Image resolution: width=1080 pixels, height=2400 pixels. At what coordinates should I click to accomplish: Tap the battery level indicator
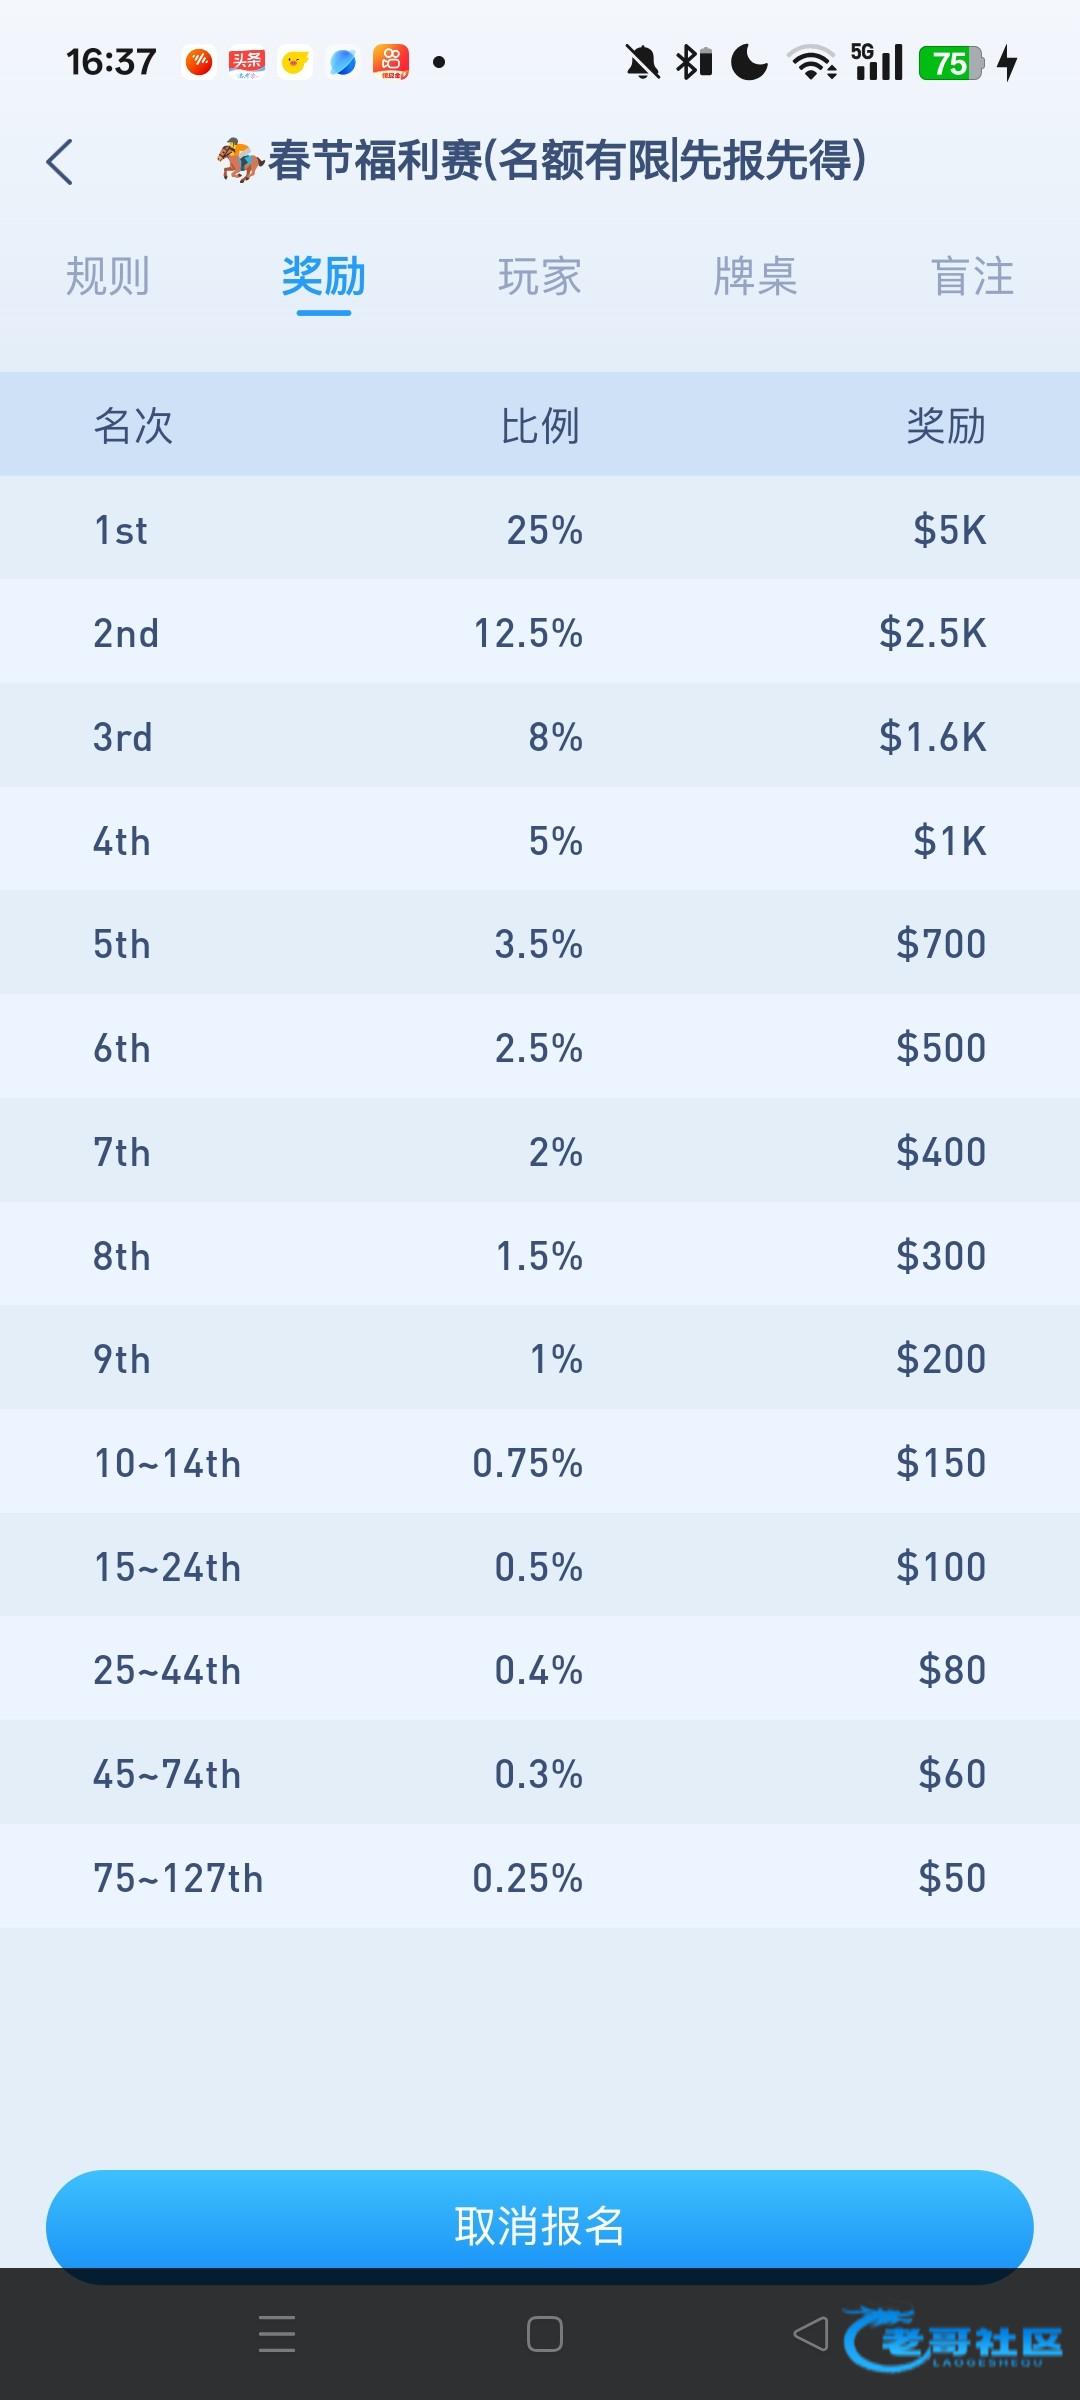coord(951,63)
